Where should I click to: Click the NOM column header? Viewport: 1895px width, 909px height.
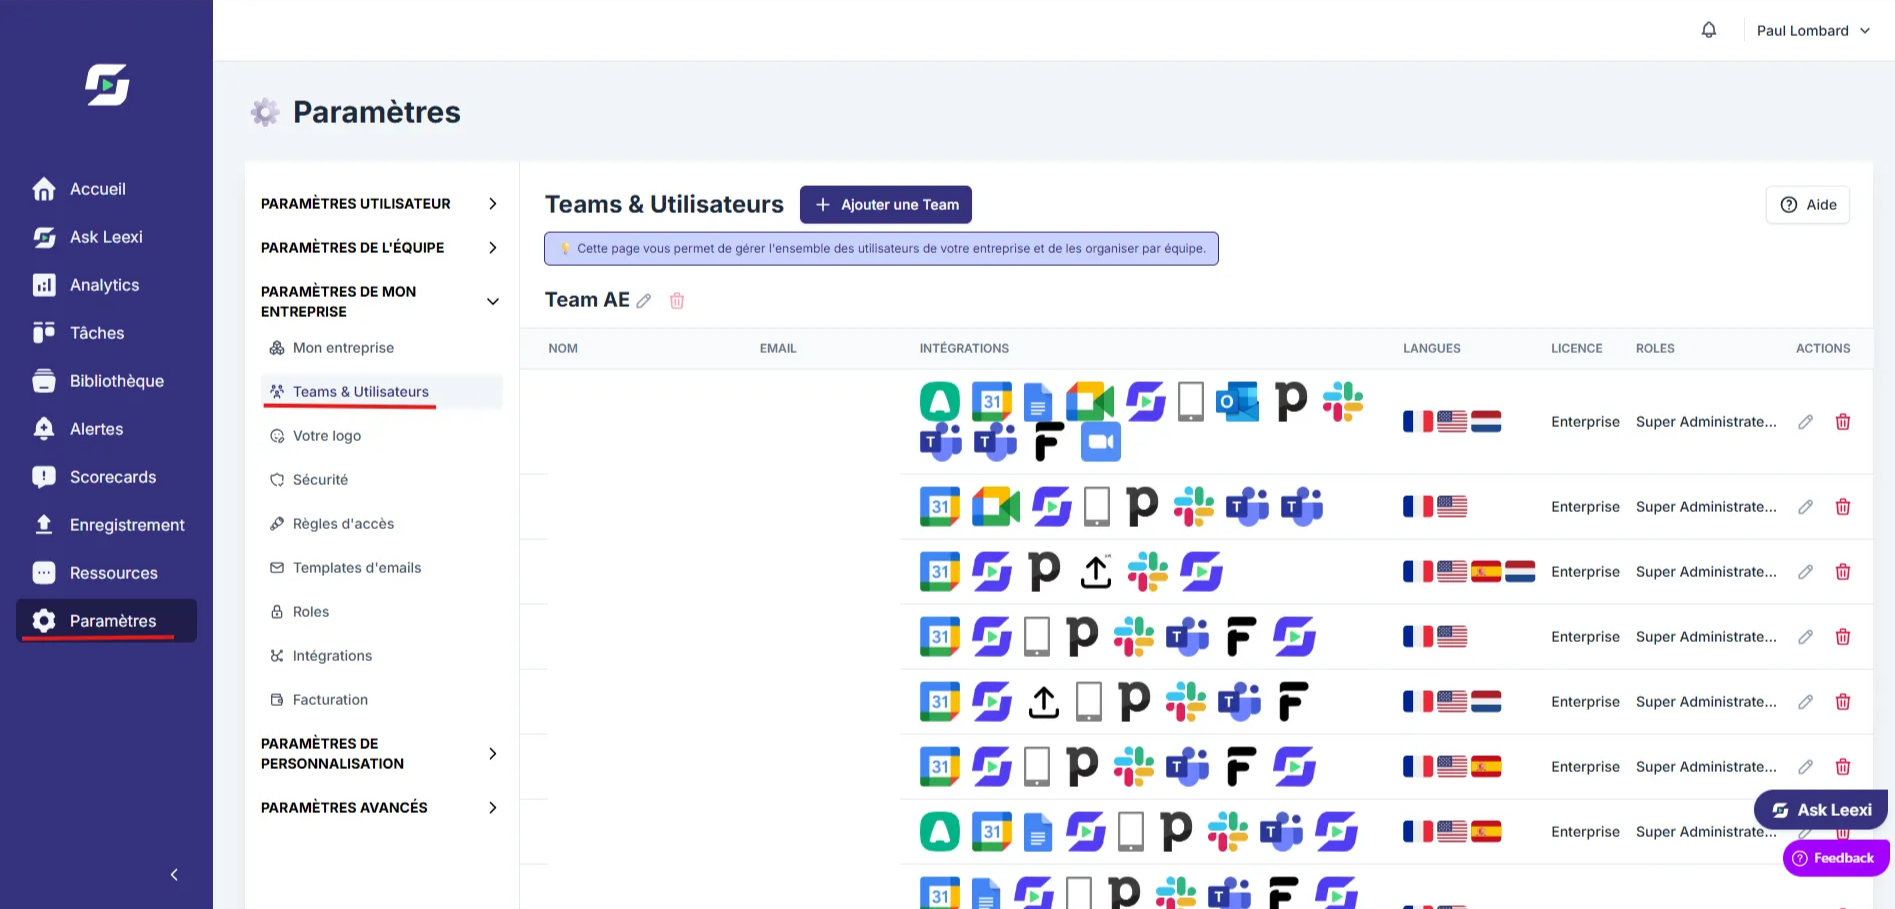pos(563,349)
